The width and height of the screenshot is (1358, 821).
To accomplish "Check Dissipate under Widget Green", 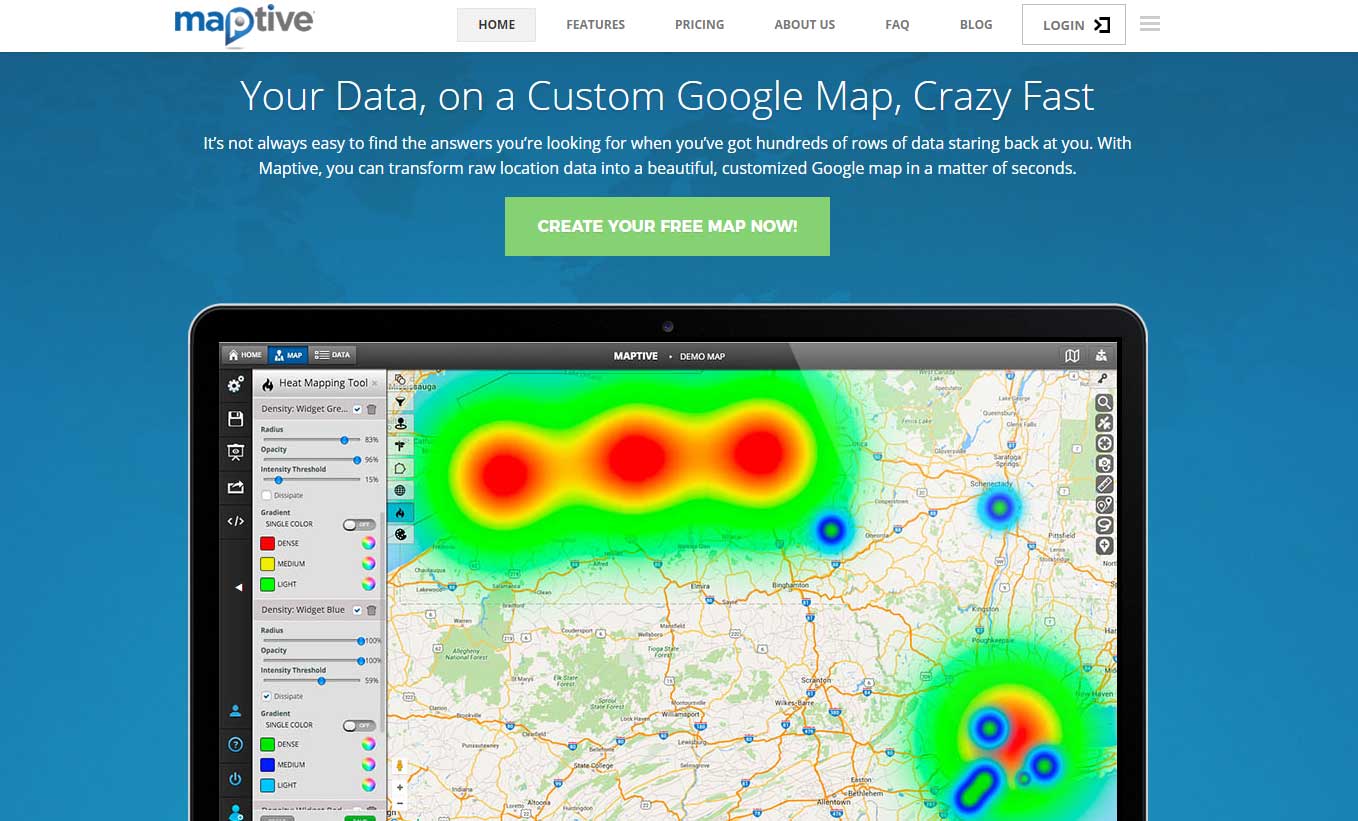I will pyautogui.click(x=266, y=495).
